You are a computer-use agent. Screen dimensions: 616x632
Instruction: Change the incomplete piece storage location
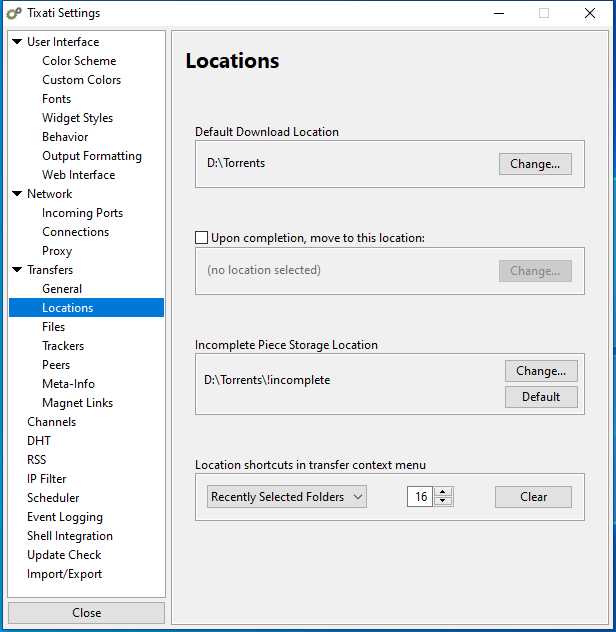(x=541, y=370)
